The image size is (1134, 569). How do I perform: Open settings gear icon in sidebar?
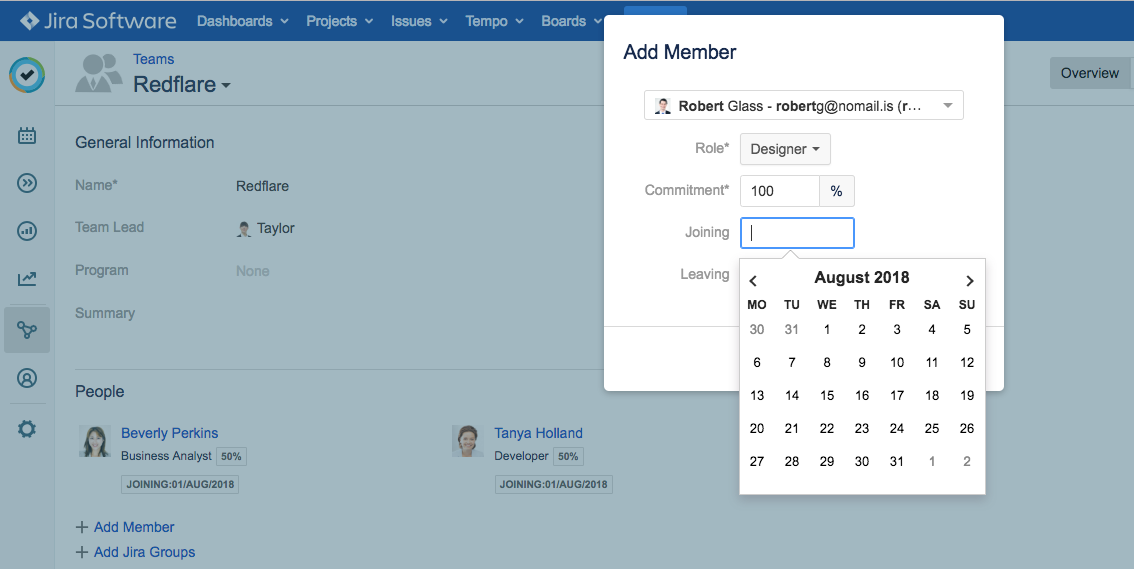27,429
